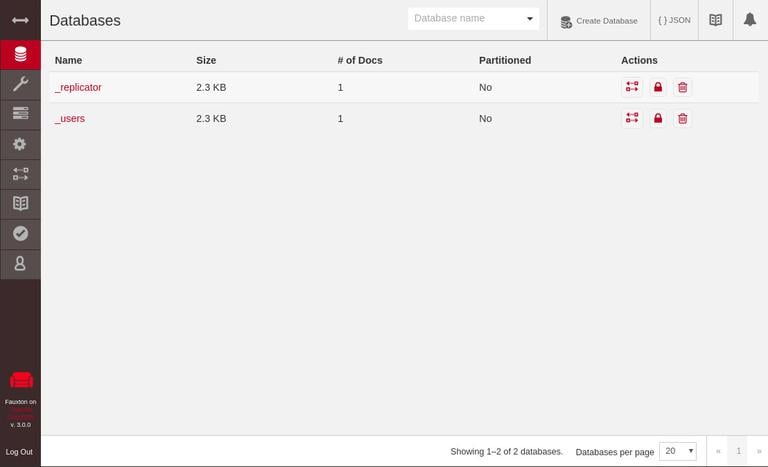Open Active Tasks from the sidebar
The width and height of the screenshot is (768, 467).
point(20,114)
